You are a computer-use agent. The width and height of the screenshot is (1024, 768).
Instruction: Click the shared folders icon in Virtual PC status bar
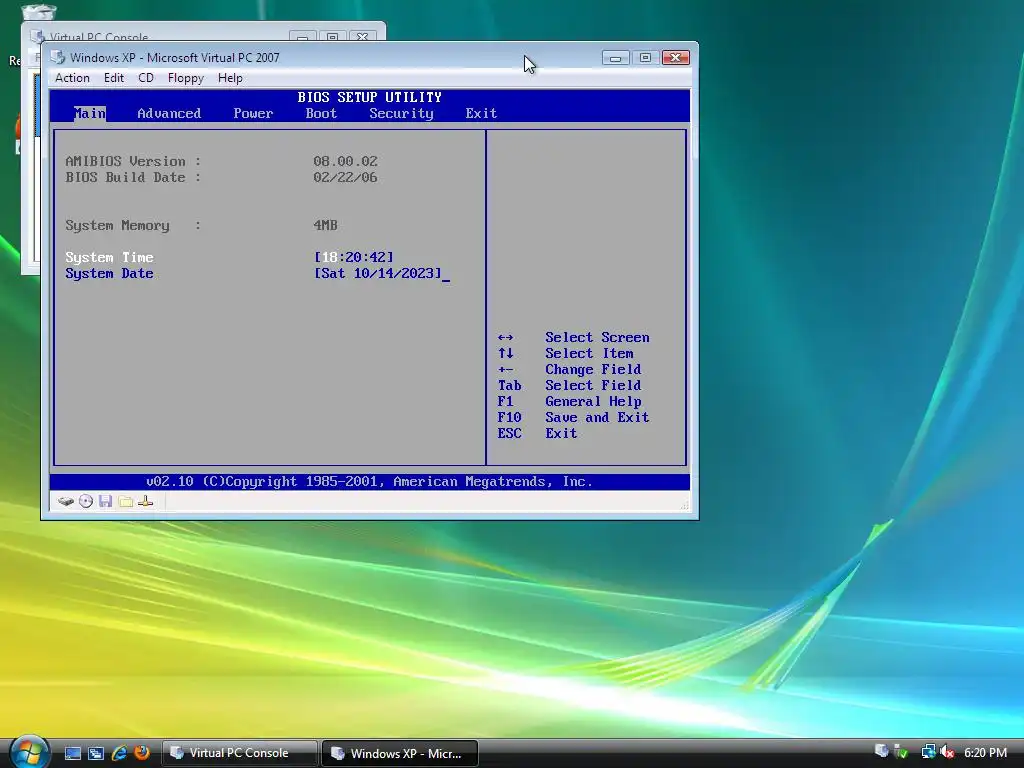[x=126, y=502]
